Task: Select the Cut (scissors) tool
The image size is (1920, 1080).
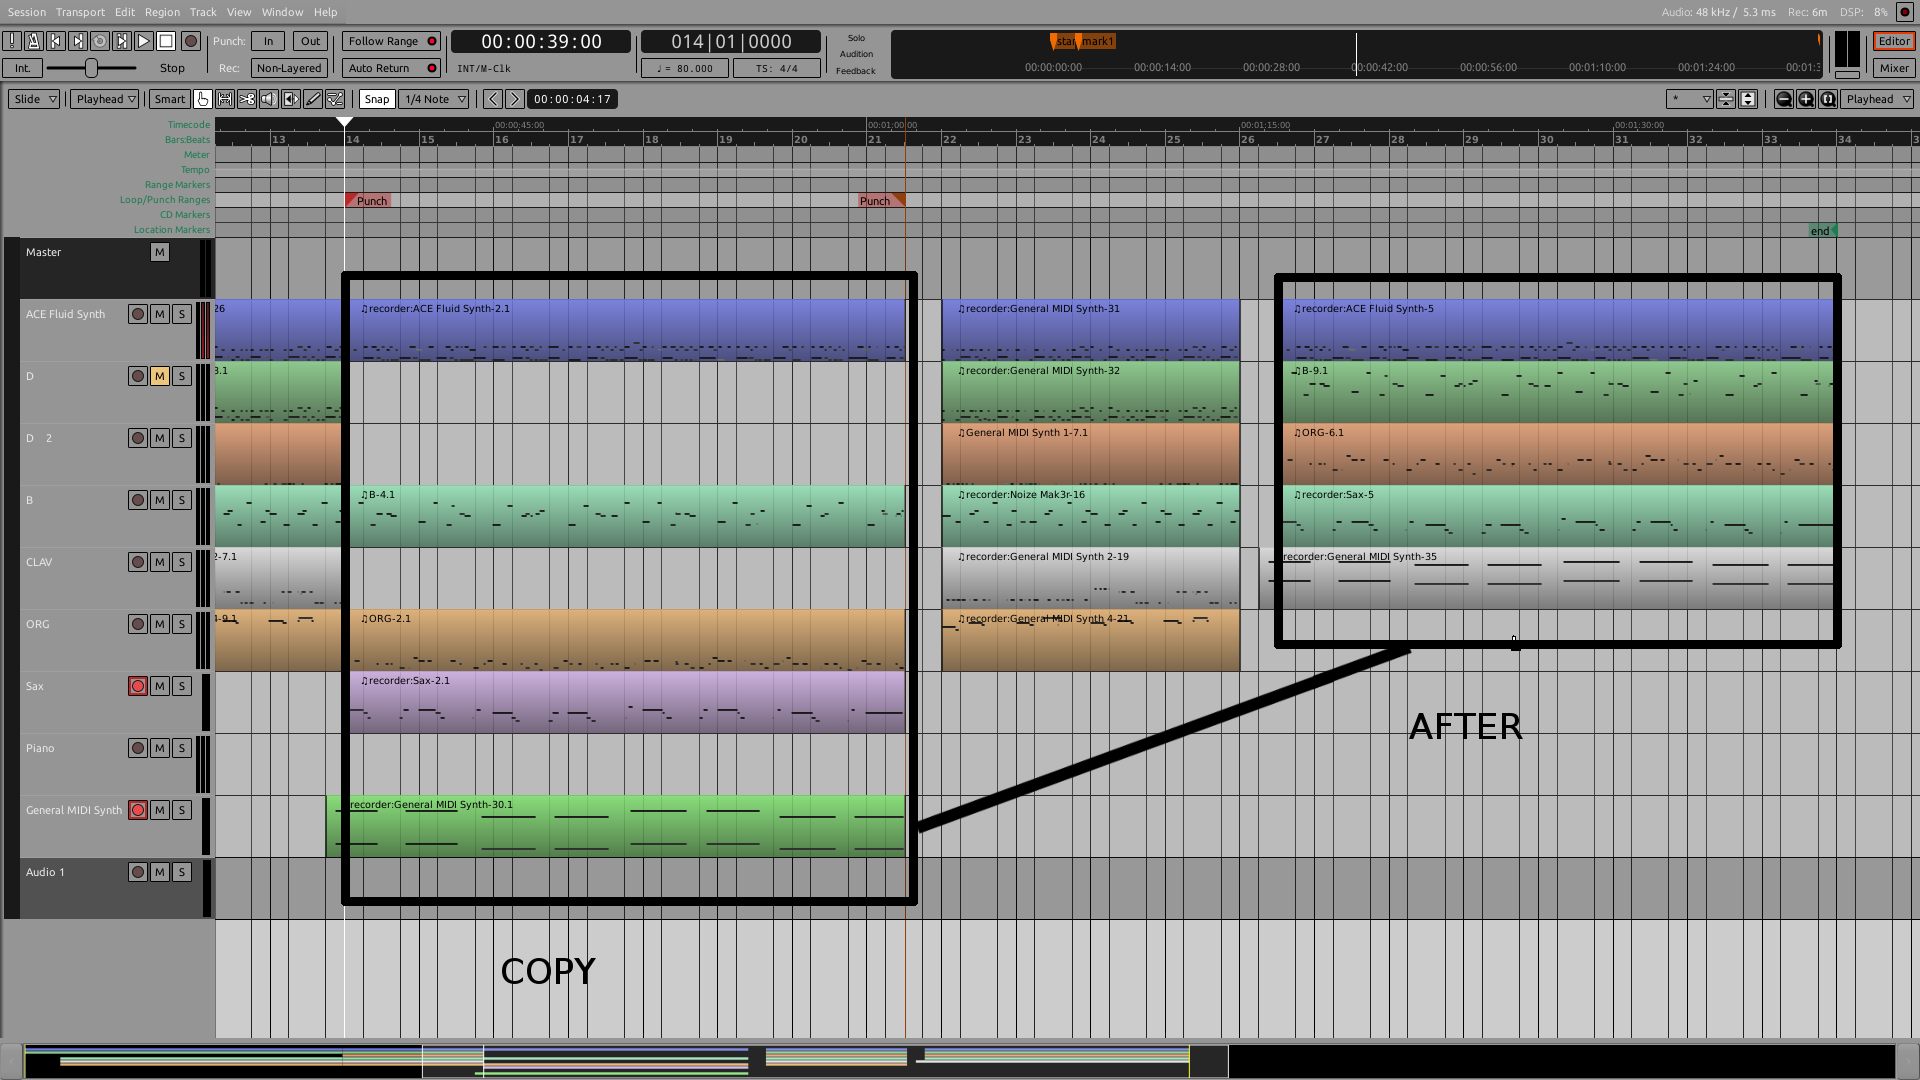Action: click(x=247, y=99)
